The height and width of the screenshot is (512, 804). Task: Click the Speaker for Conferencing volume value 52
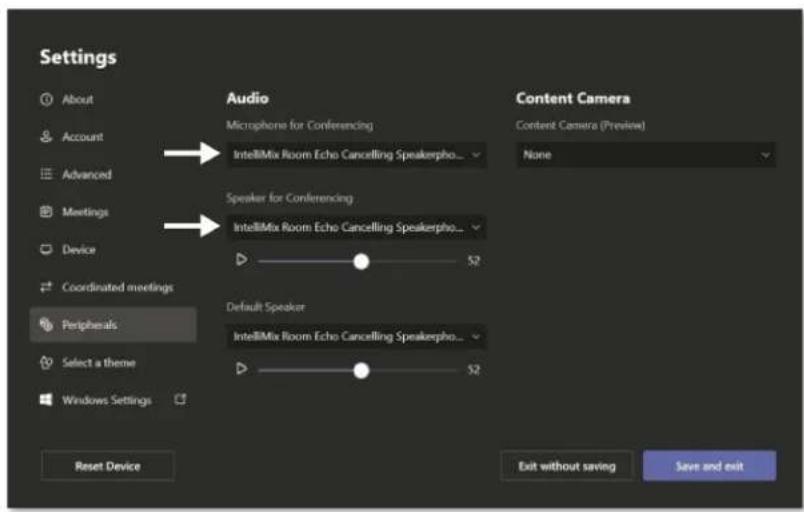474,261
